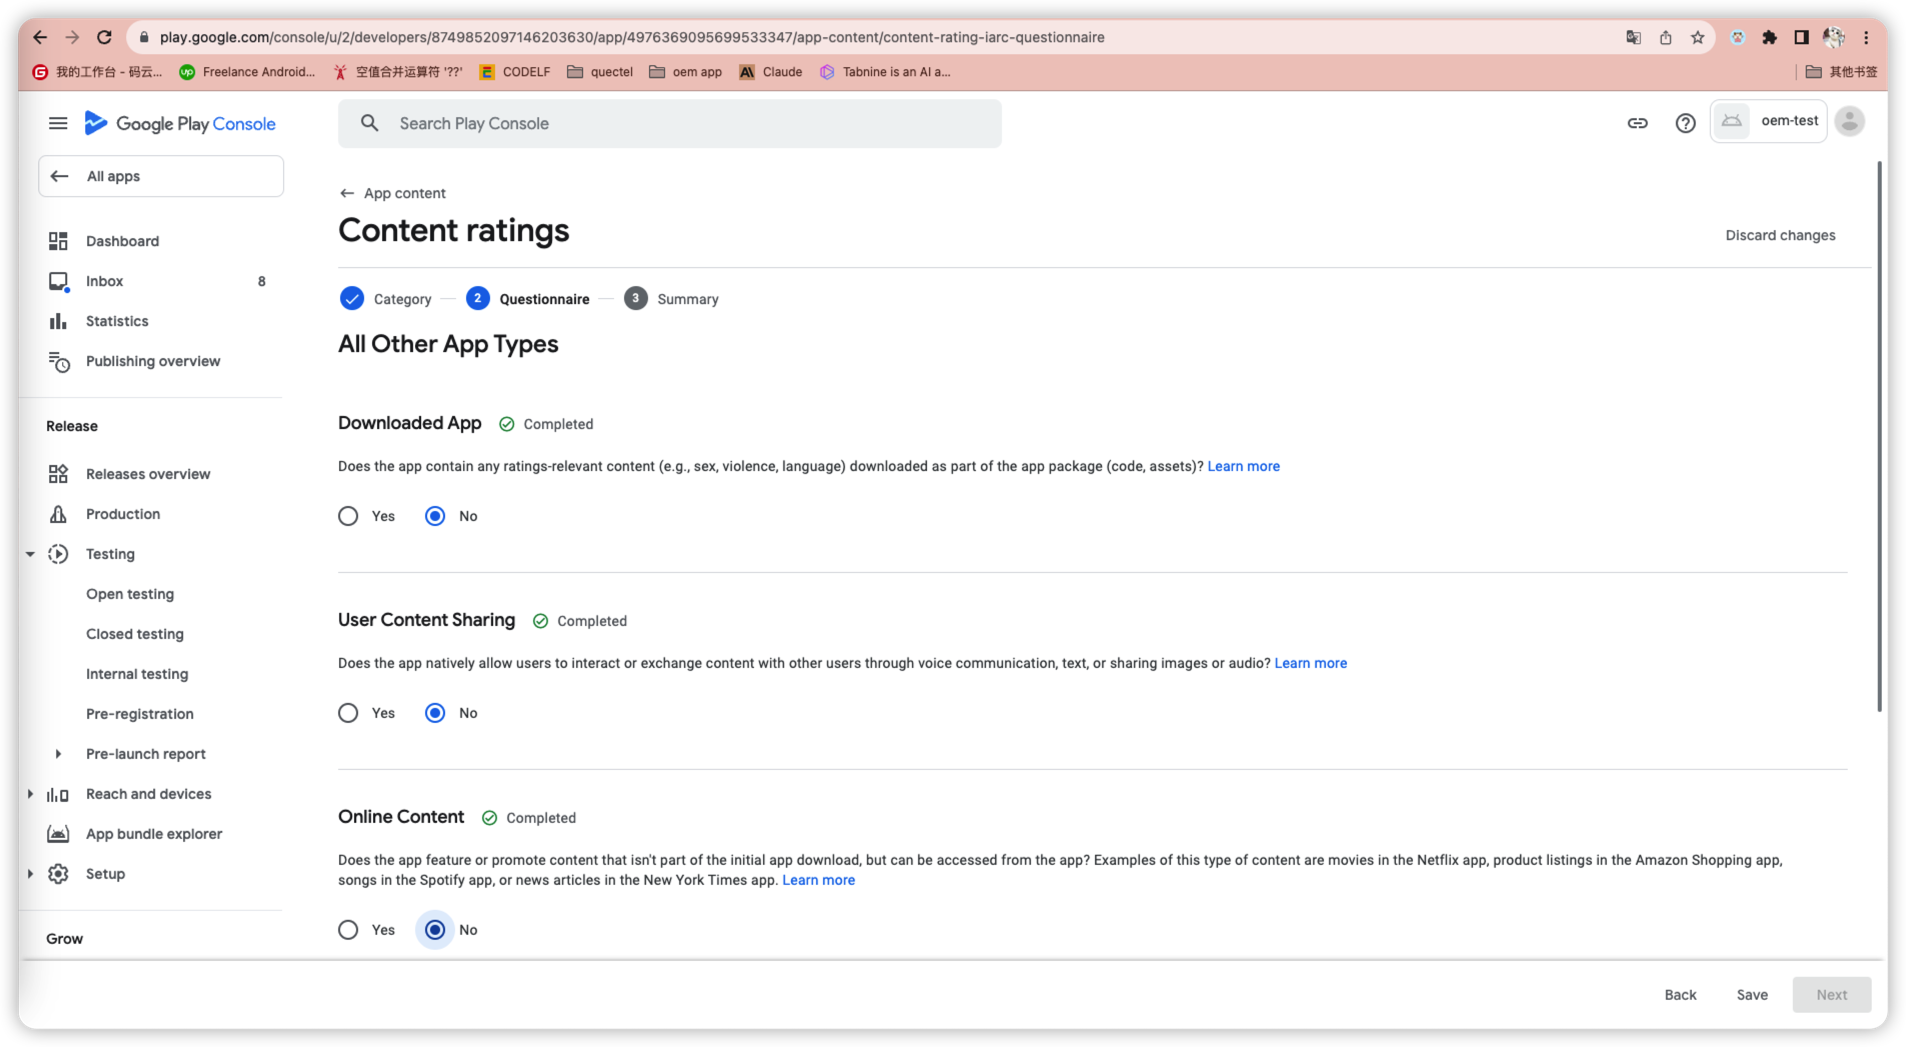Open the hamburger navigation menu
The height and width of the screenshot is (1047, 1906).
(x=58, y=123)
